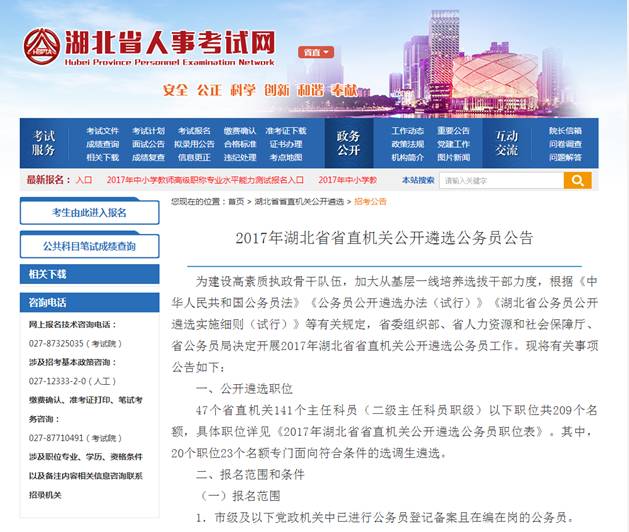Open 院长信箱 in the navigation

pyautogui.click(x=565, y=131)
